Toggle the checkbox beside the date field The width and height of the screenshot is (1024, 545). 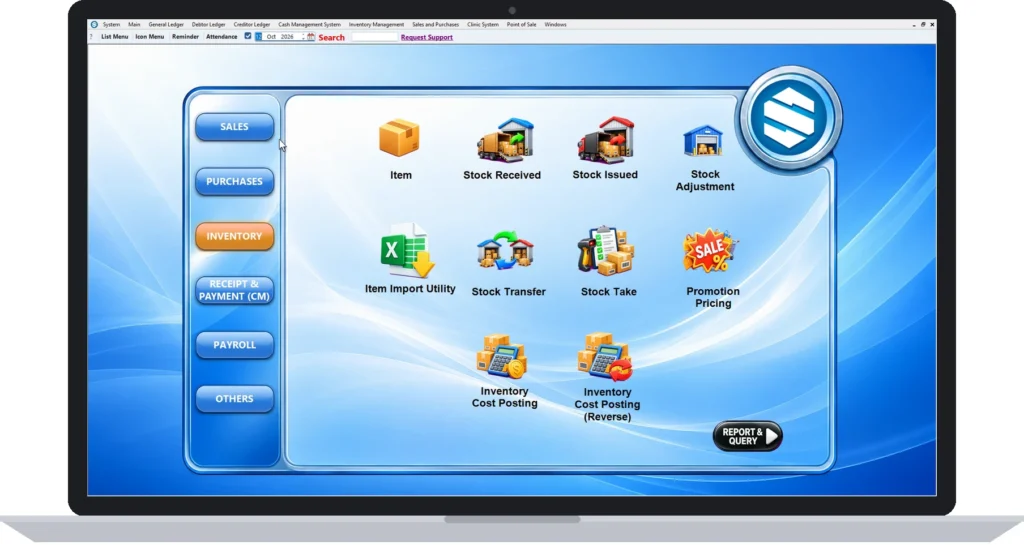[248, 36]
